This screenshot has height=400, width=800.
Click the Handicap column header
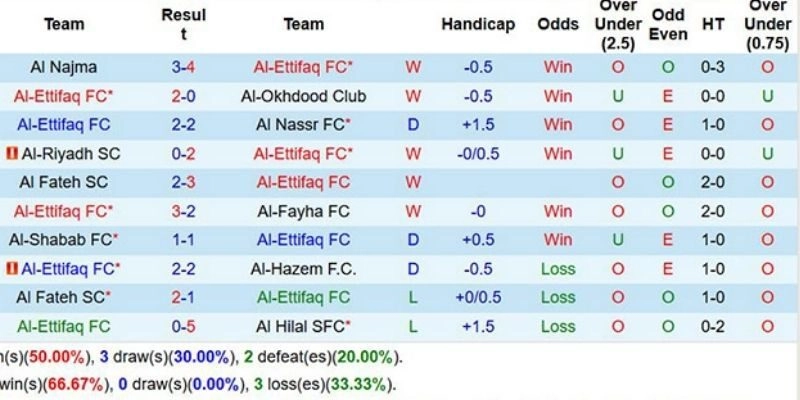click(478, 24)
